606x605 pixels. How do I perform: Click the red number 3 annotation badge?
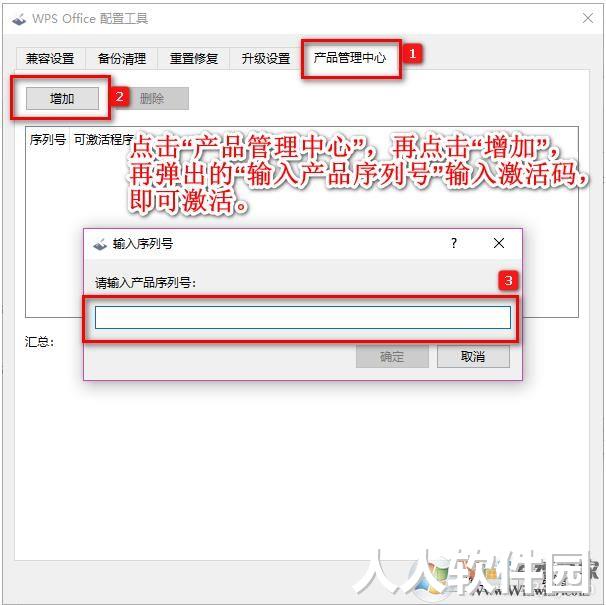(508, 280)
